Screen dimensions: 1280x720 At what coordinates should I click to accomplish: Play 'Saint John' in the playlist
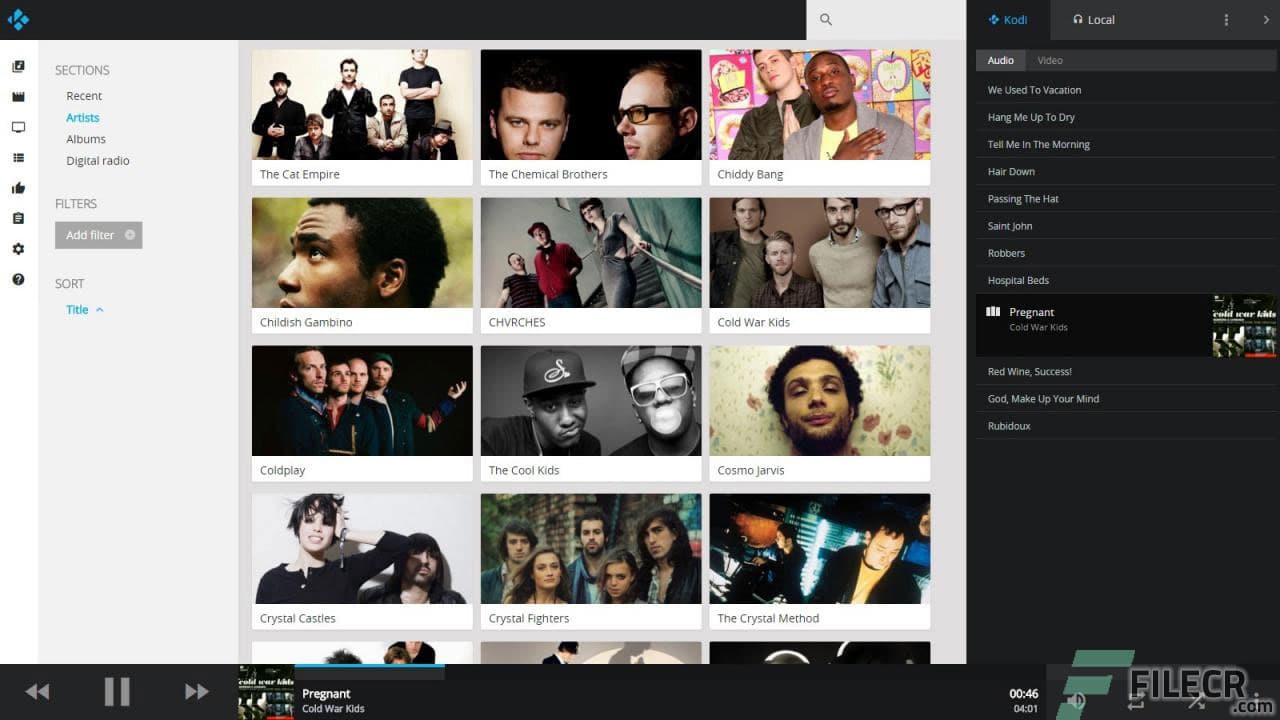pos(1126,226)
